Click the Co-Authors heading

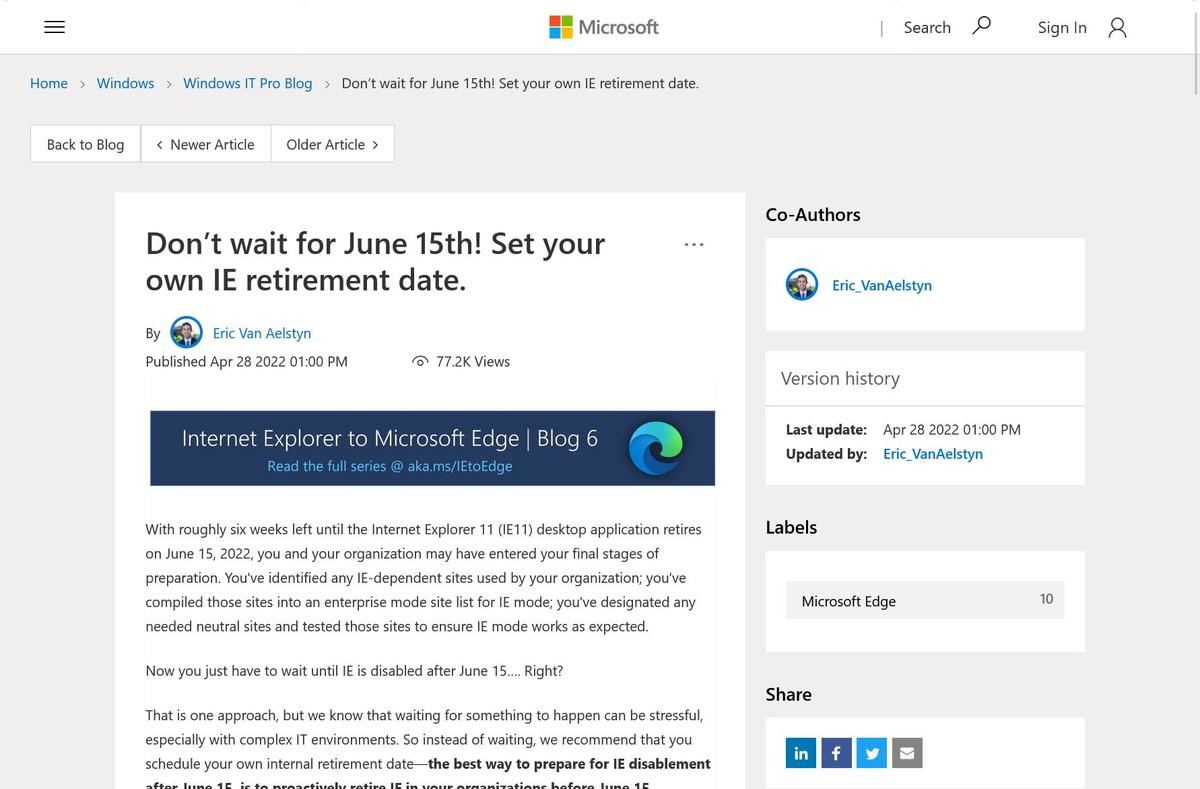[813, 214]
